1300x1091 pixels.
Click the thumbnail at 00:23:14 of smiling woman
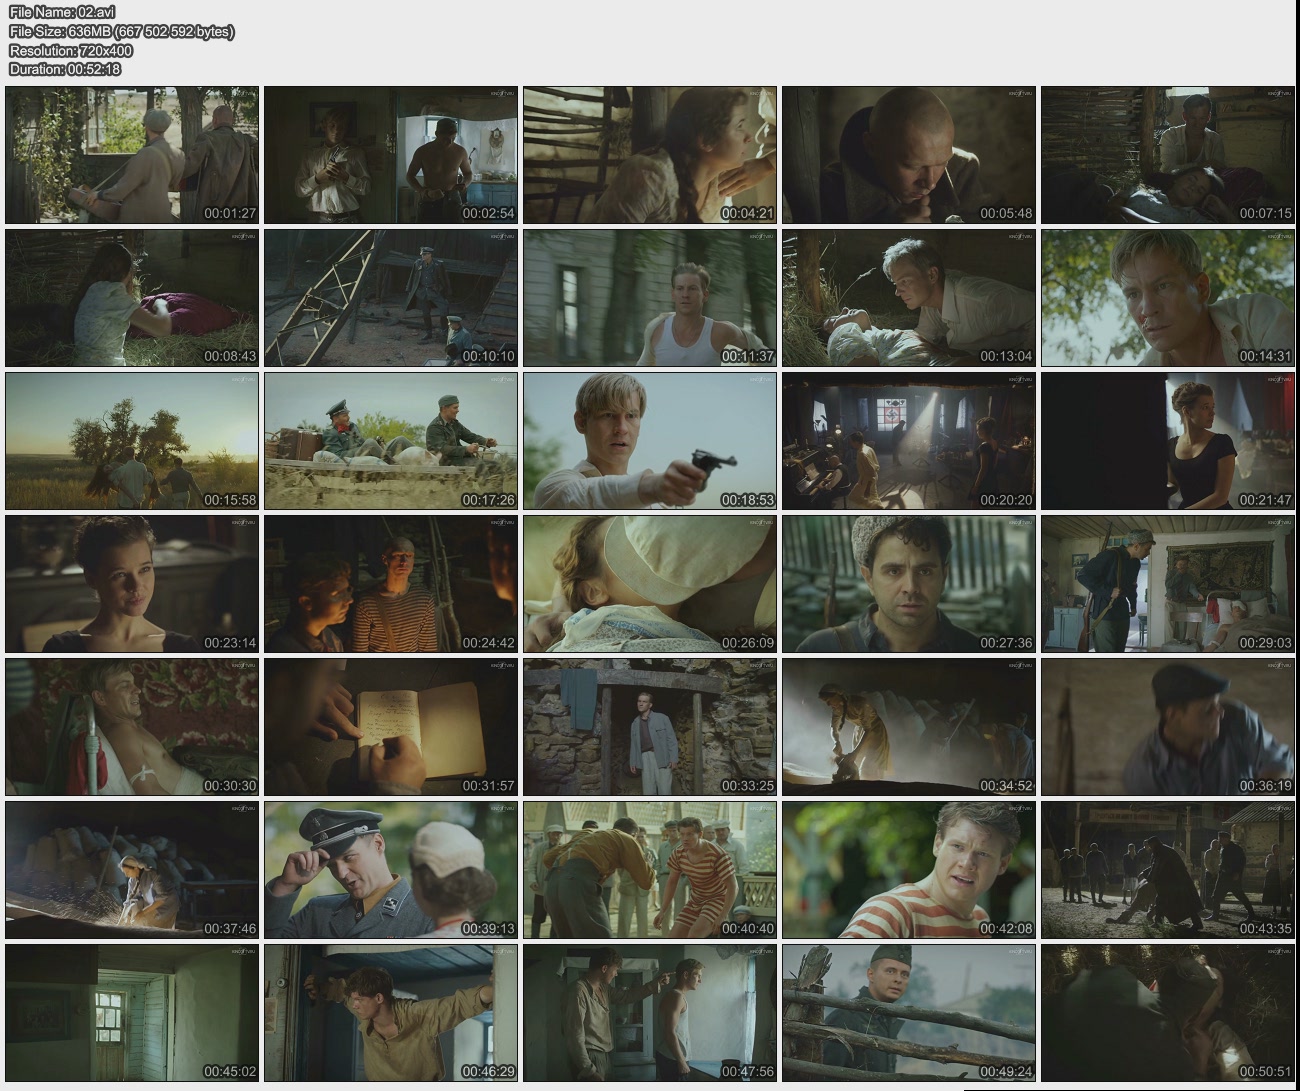click(132, 584)
